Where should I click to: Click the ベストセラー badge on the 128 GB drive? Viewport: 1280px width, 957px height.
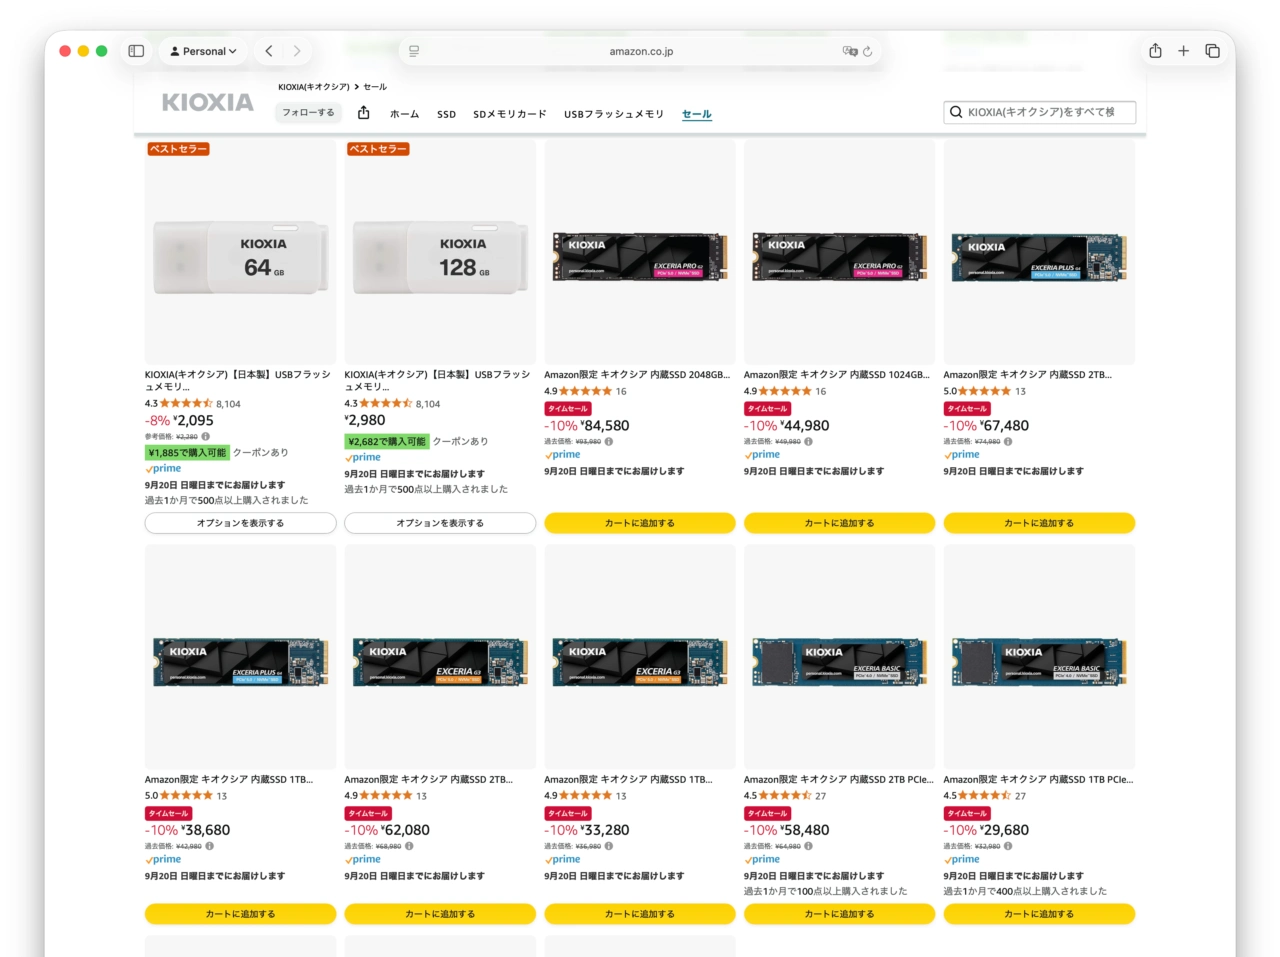(378, 149)
